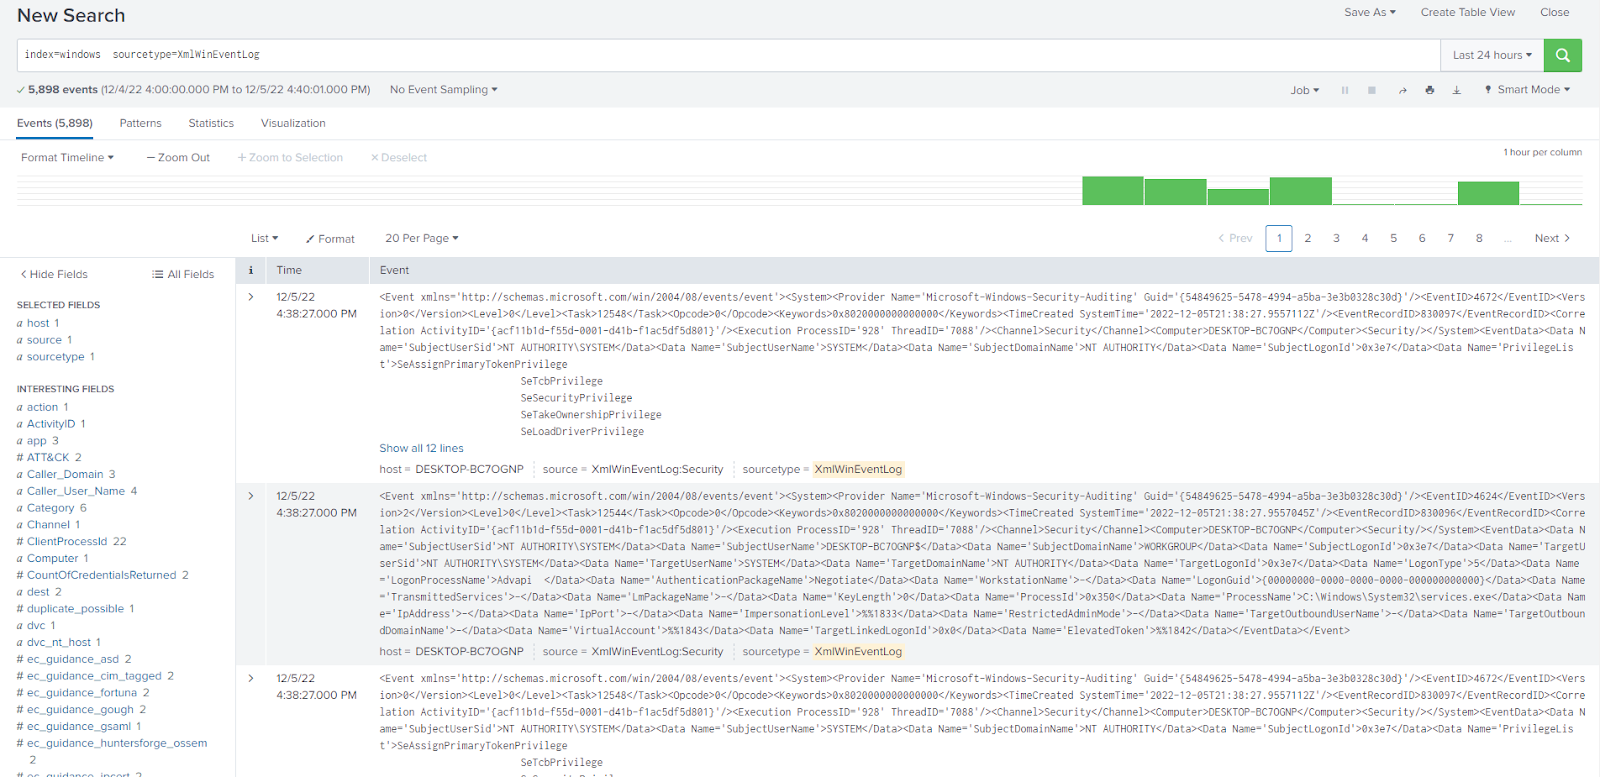Open the 20 Per Page dropdown
This screenshot has height=777, width=1600.
(x=422, y=238)
